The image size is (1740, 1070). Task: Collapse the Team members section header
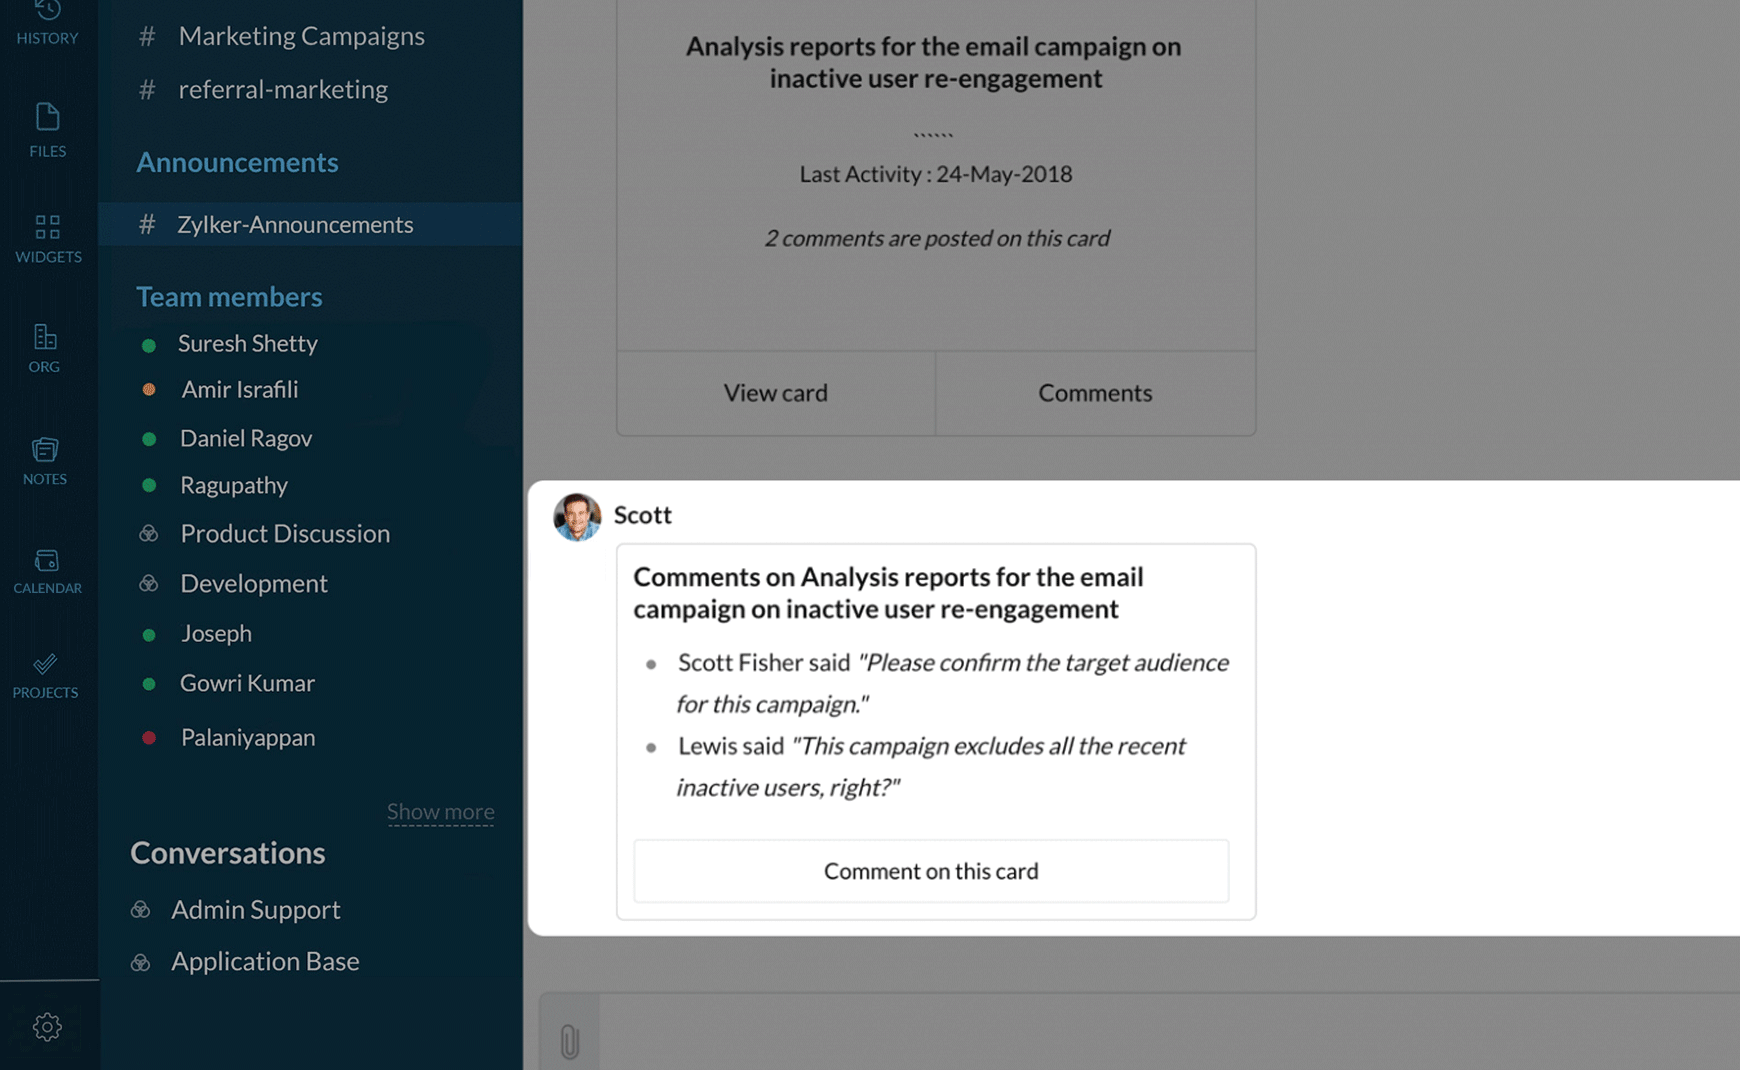tap(229, 297)
